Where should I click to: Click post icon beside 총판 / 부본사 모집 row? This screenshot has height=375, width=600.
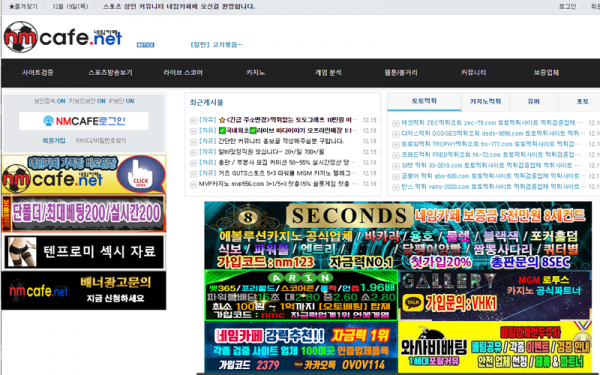pos(193,163)
